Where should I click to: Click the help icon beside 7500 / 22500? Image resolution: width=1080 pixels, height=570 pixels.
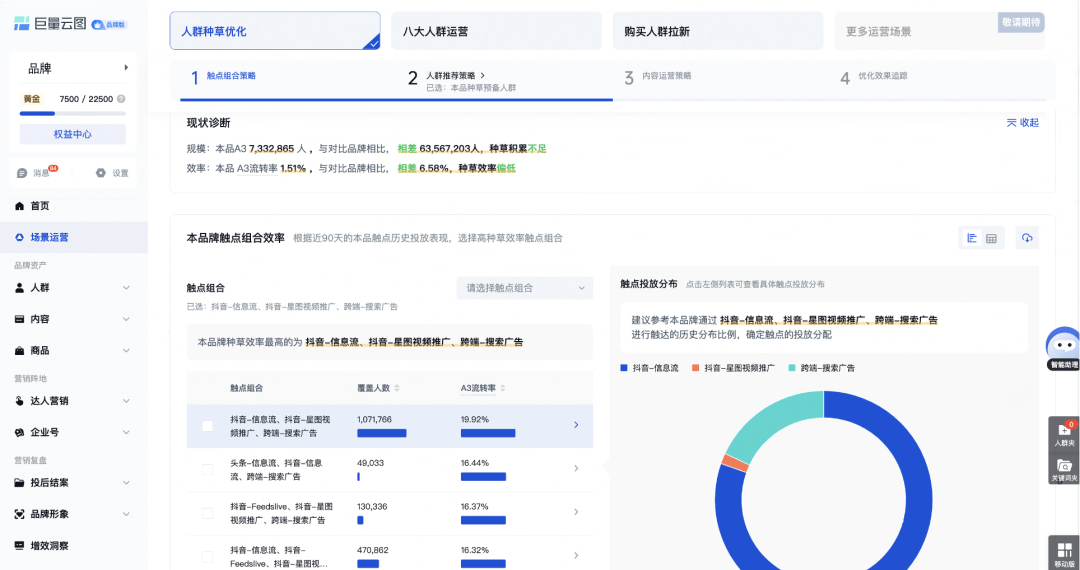click(121, 99)
